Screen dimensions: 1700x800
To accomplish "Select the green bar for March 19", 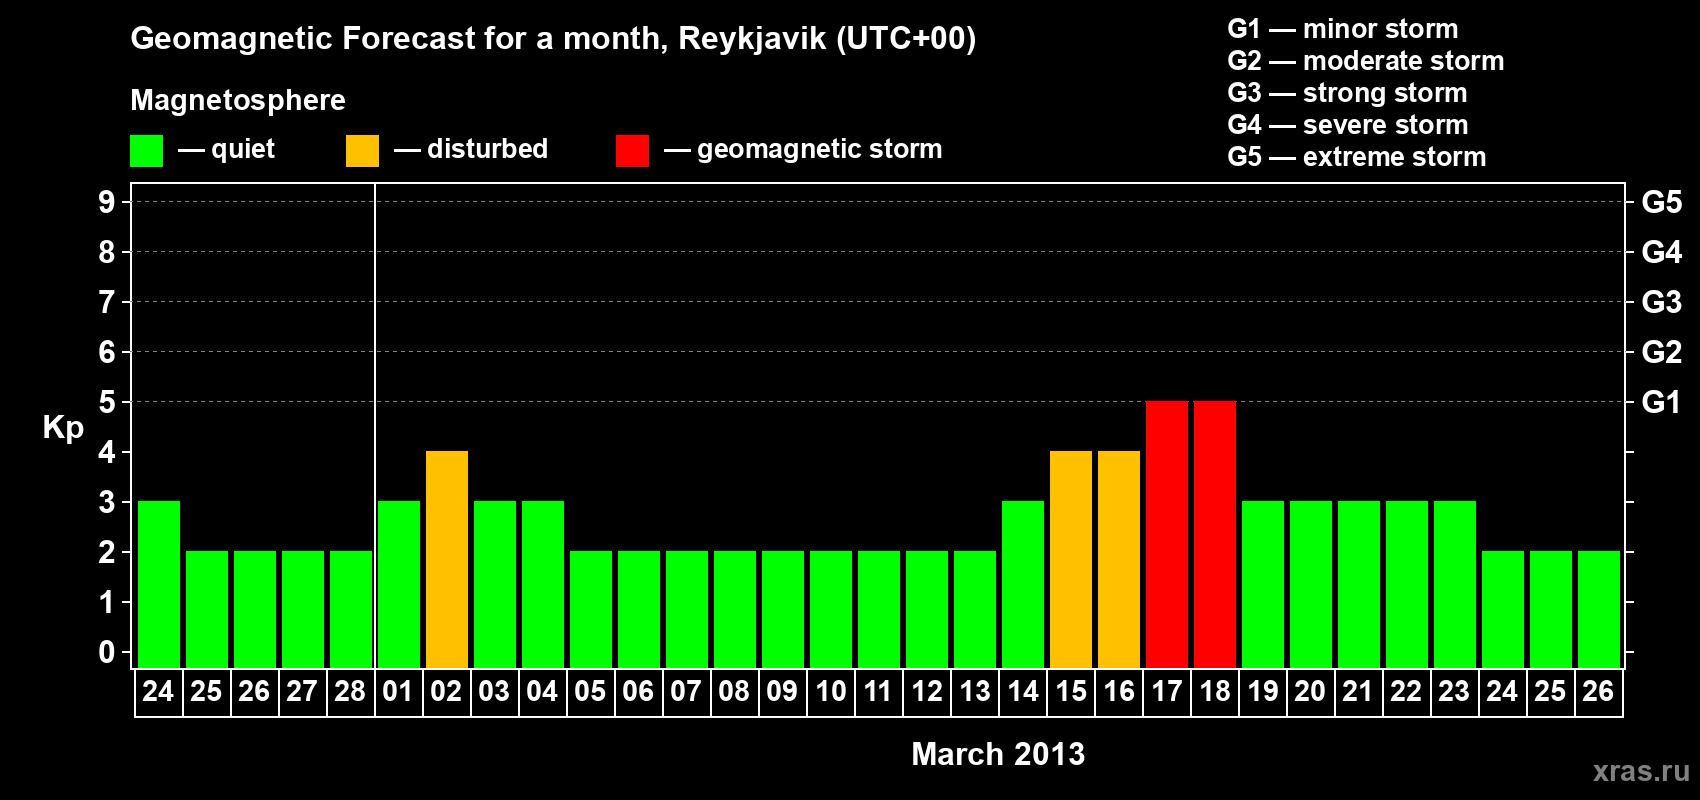I will point(1263,584).
